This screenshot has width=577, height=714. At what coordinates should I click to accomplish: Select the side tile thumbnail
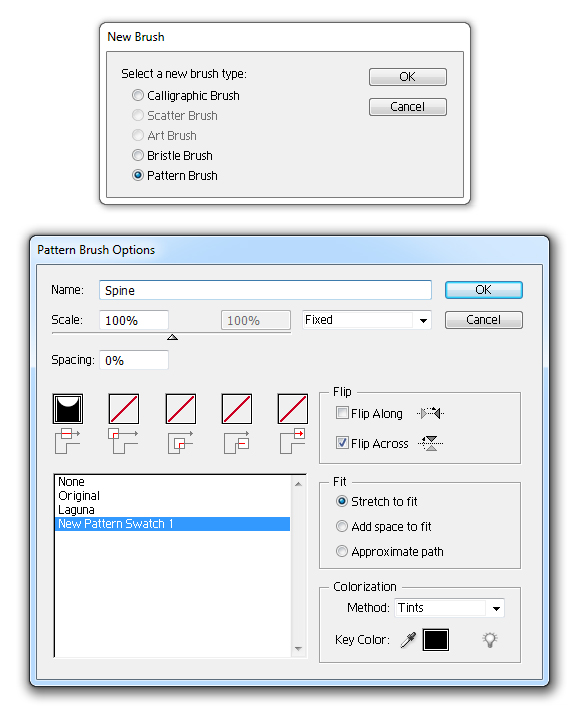(68, 408)
